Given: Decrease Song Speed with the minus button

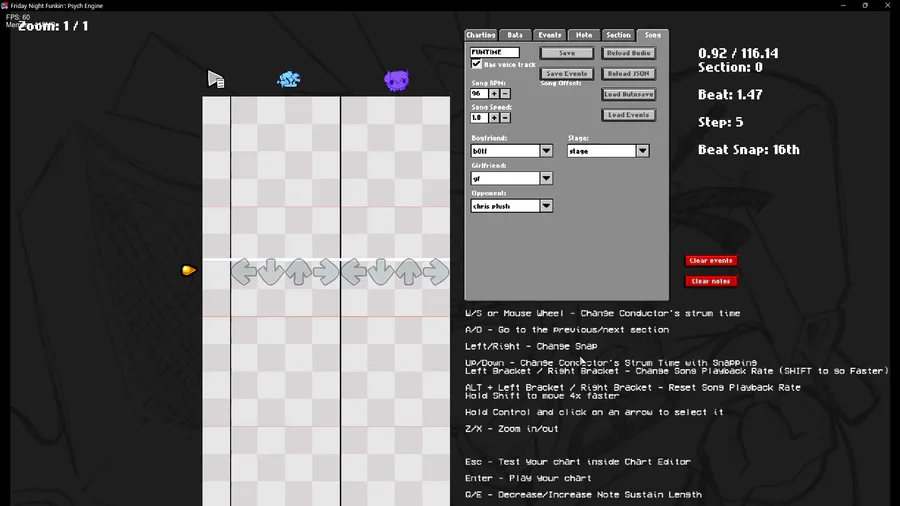Looking at the screenshot, I should [x=505, y=118].
